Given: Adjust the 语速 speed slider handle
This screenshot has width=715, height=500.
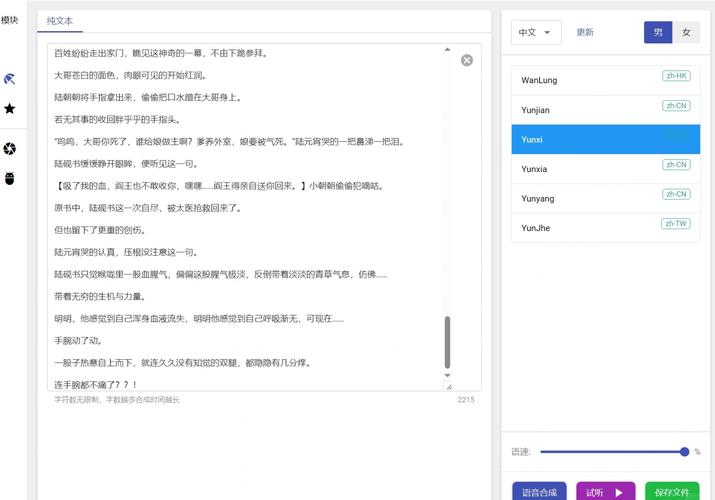Looking at the screenshot, I should click(x=684, y=452).
